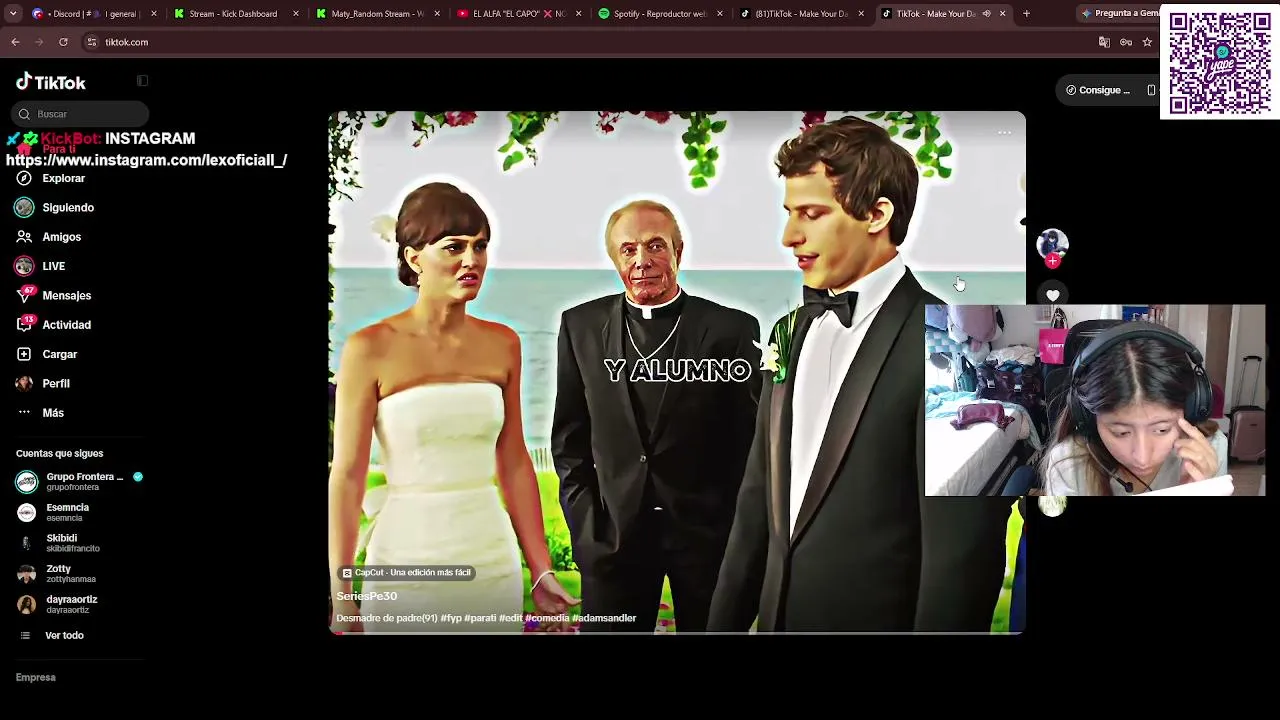1280x720 pixels.
Task: Switch to EL ALFA "EL CAPO" tab
Action: (520, 14)
